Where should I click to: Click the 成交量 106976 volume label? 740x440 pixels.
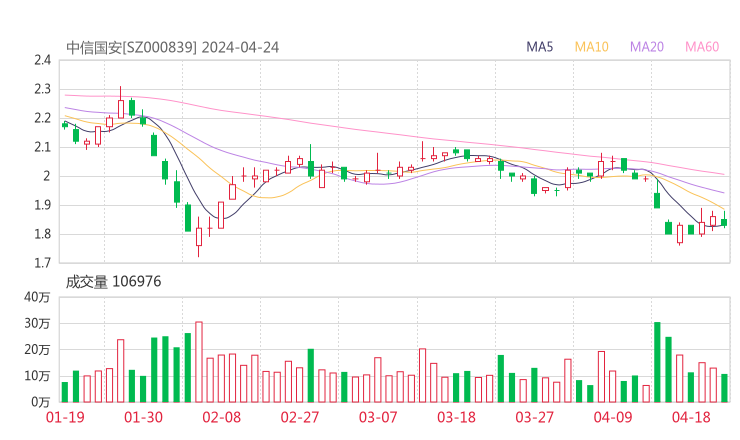(113, 282)
